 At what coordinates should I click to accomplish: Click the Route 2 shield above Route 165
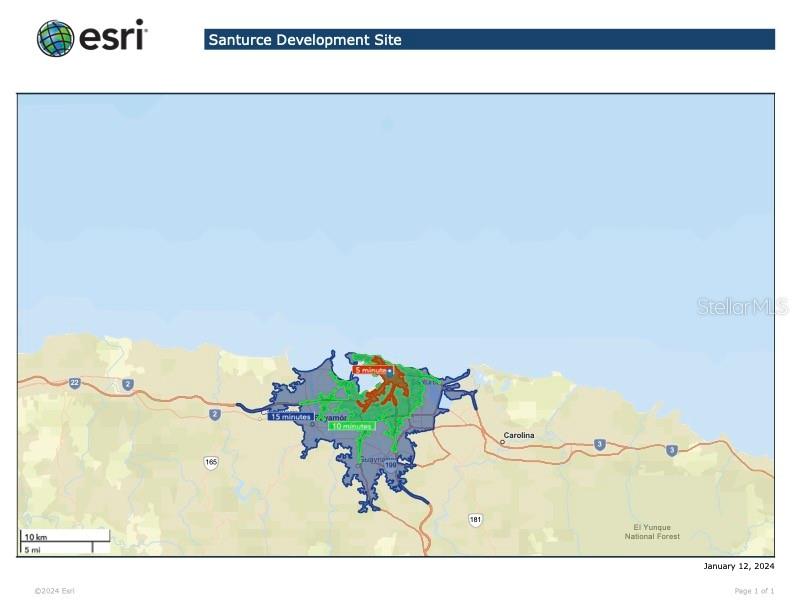pos(215,415)
